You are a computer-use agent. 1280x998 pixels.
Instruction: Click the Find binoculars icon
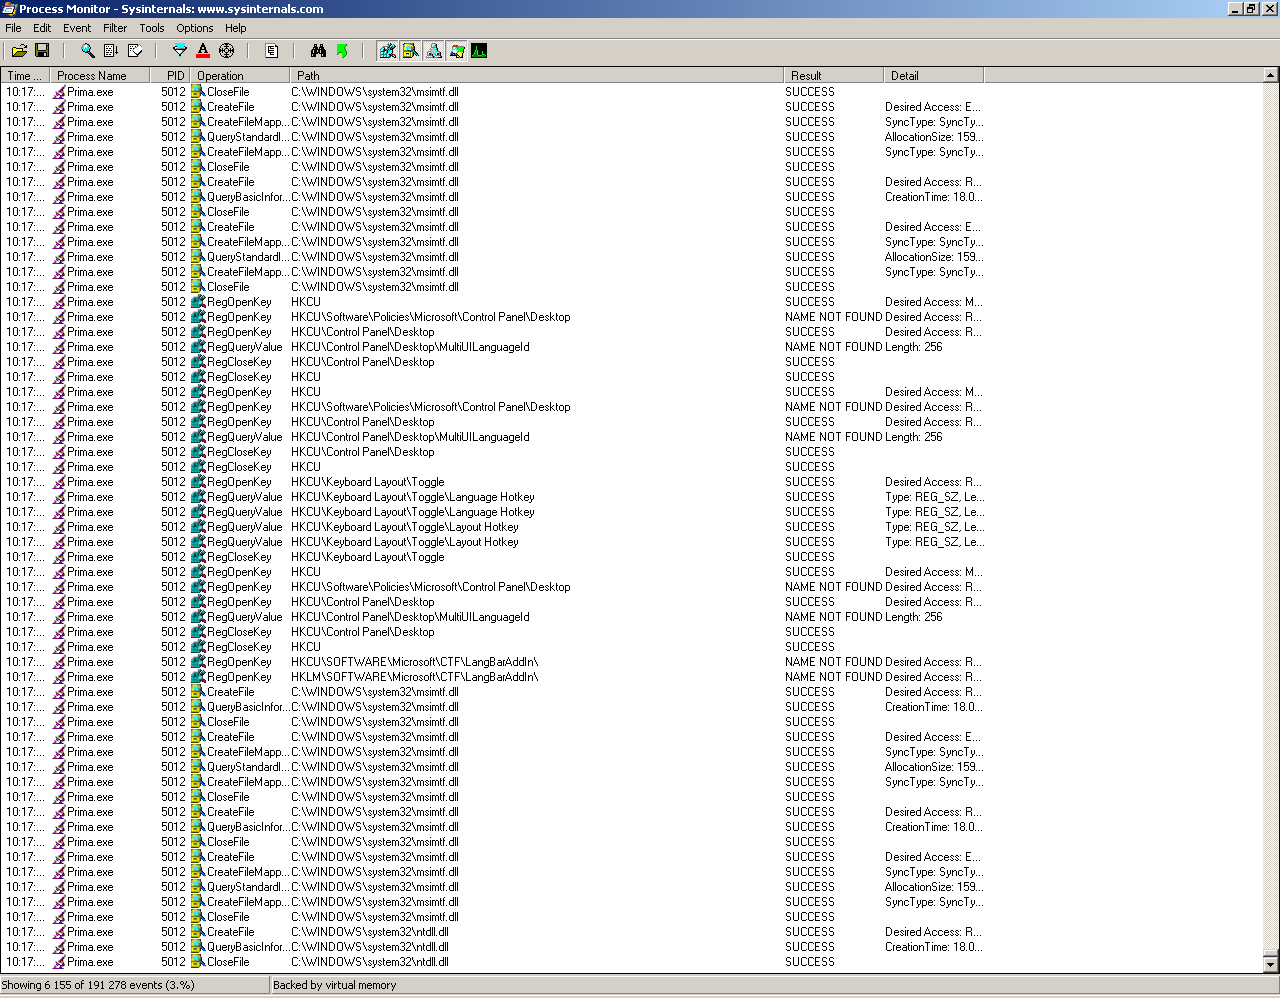[318, 51]
